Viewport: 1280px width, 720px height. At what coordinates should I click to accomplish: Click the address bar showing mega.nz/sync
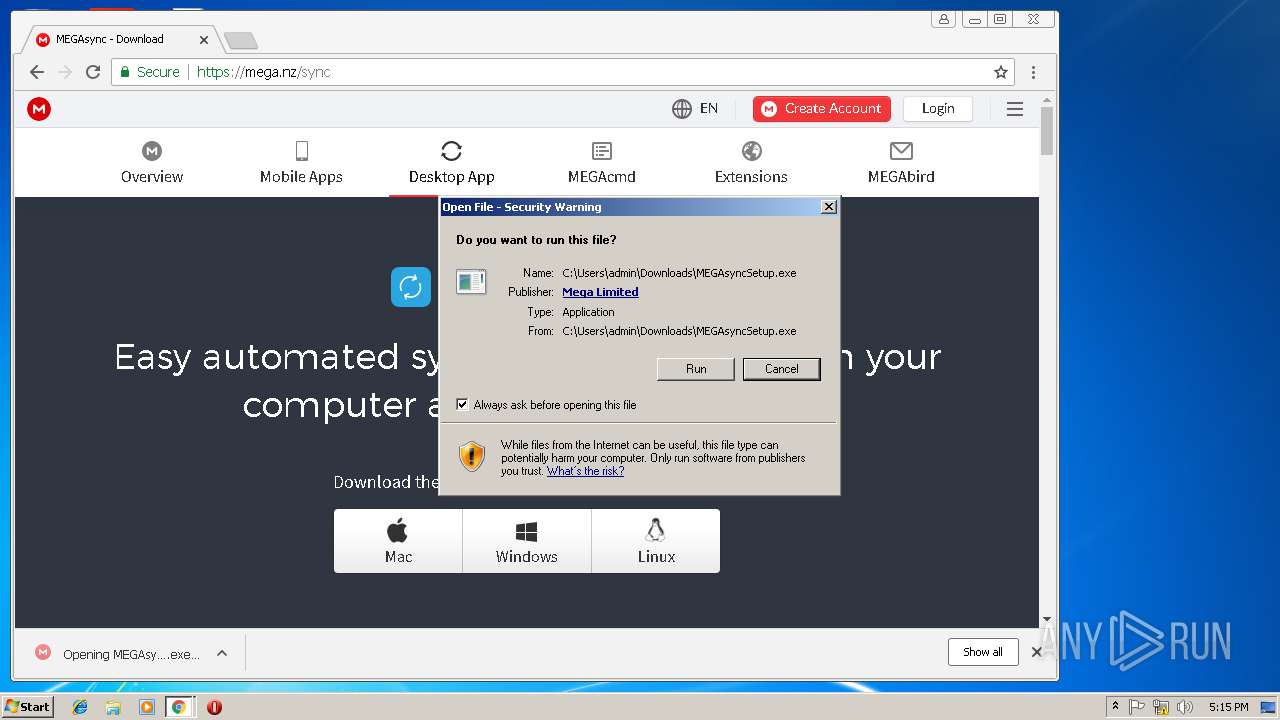click(x=563, y=72)
